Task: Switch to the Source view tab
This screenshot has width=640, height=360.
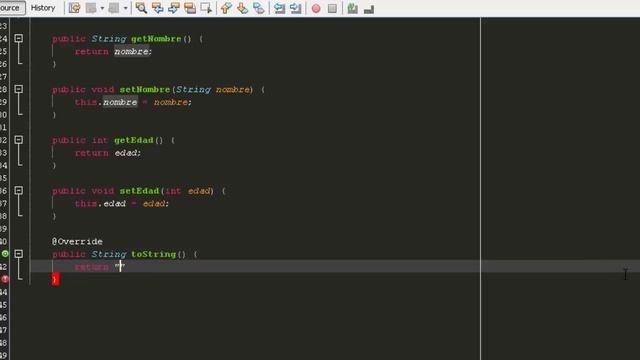Action: [x=11, y=8]
